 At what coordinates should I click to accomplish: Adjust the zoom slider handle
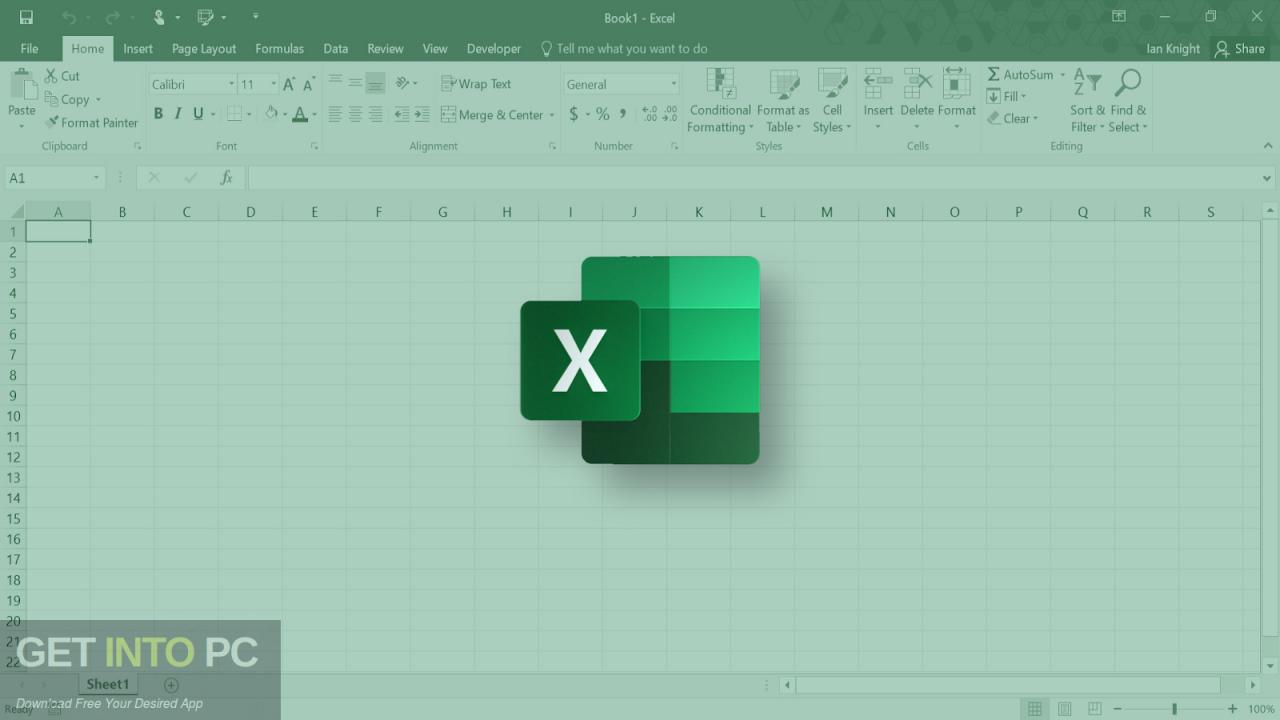click(1174, 709)
